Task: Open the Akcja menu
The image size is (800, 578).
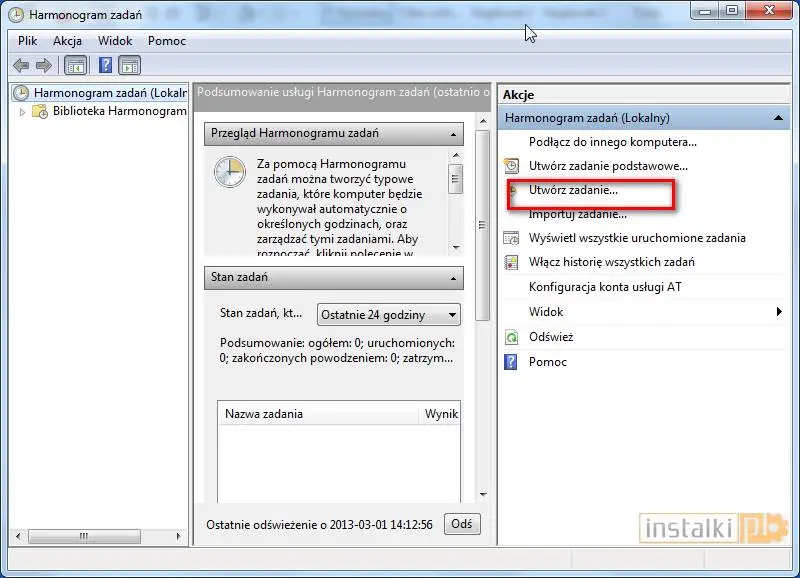Action: tap(68, 41)
